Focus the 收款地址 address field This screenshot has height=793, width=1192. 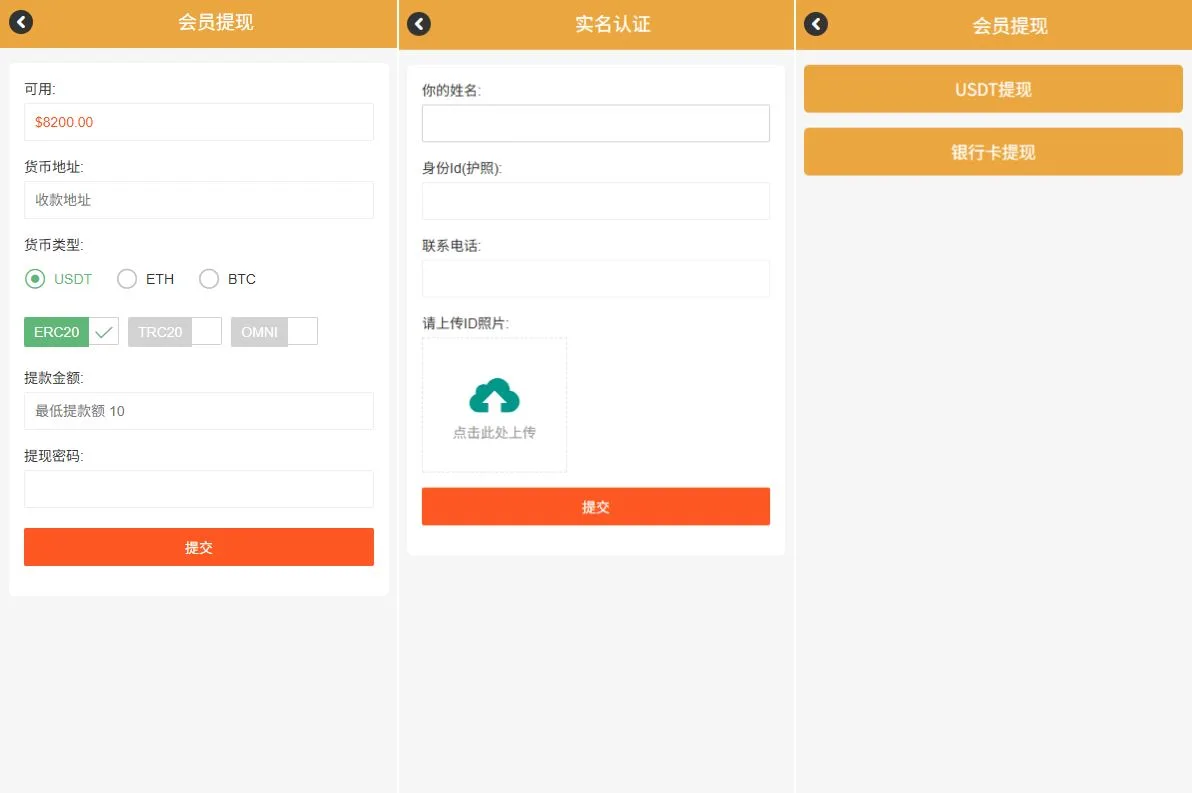click(x=199, y=200)
